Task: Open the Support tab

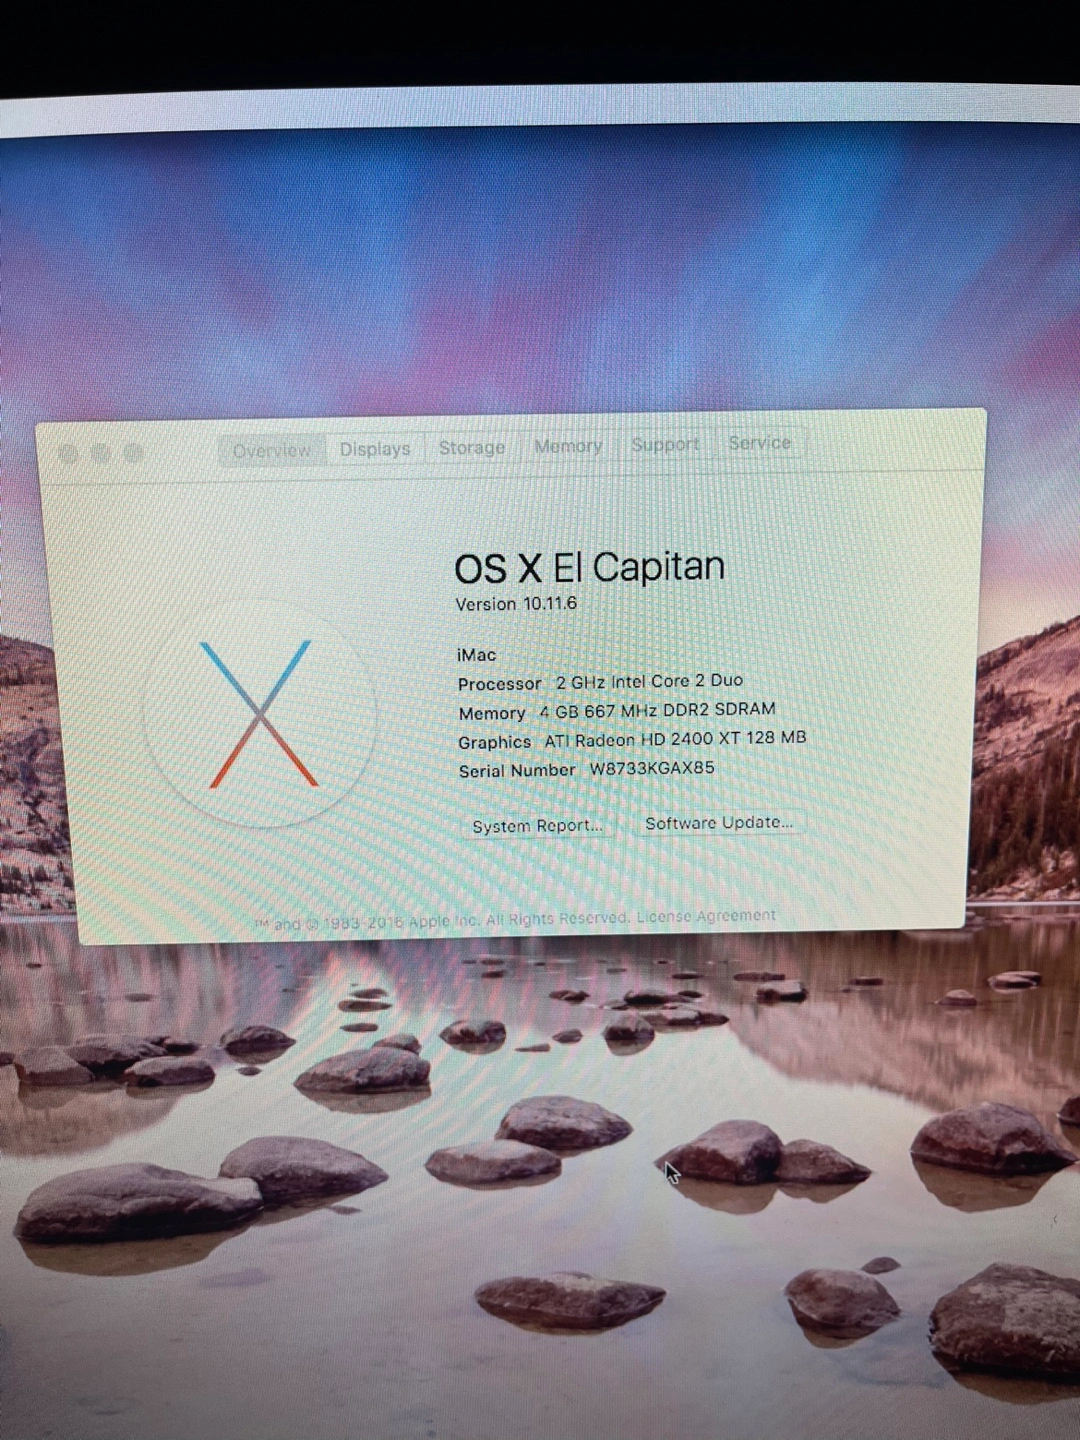Action: coord(665,444)
